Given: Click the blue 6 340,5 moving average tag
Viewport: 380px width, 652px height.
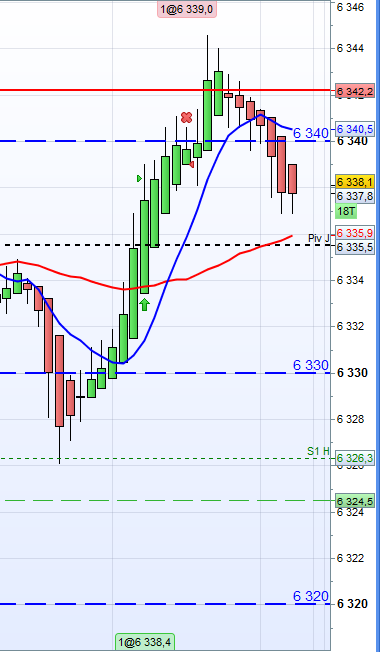Looking at the screenshot, I should click(x=355, y=129).
